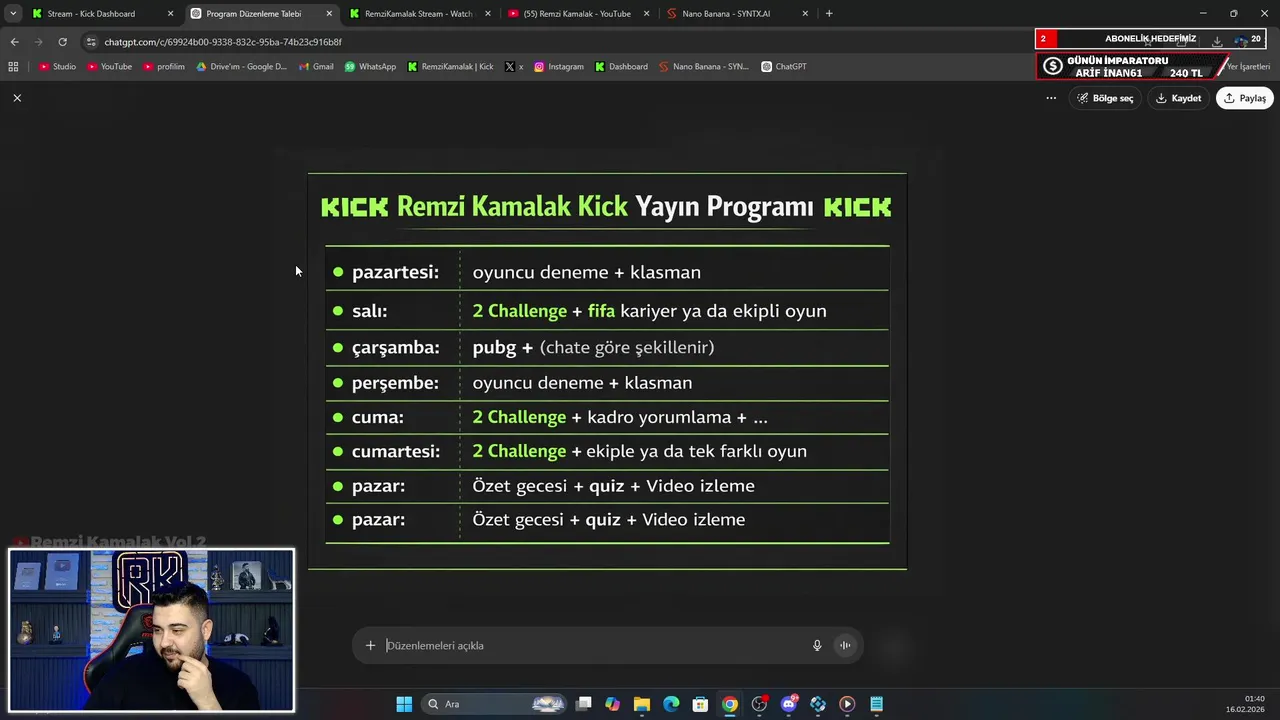1280x720 pixels.
Task: Expand the tab search dropdown arrow
Action: tap(13, 14)
